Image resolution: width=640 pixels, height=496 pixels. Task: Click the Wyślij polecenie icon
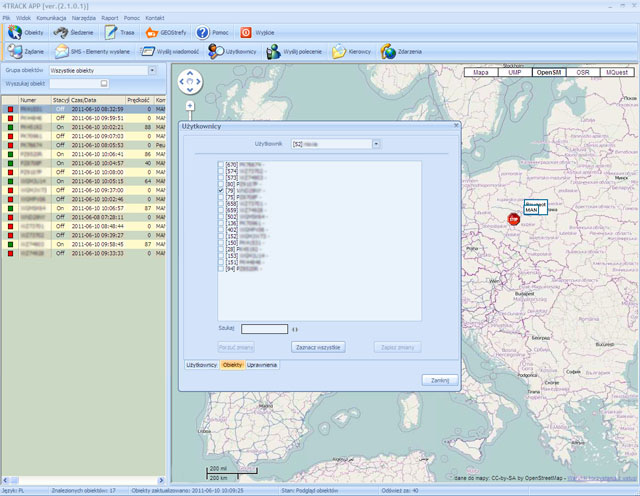click(x=273, y=51)
